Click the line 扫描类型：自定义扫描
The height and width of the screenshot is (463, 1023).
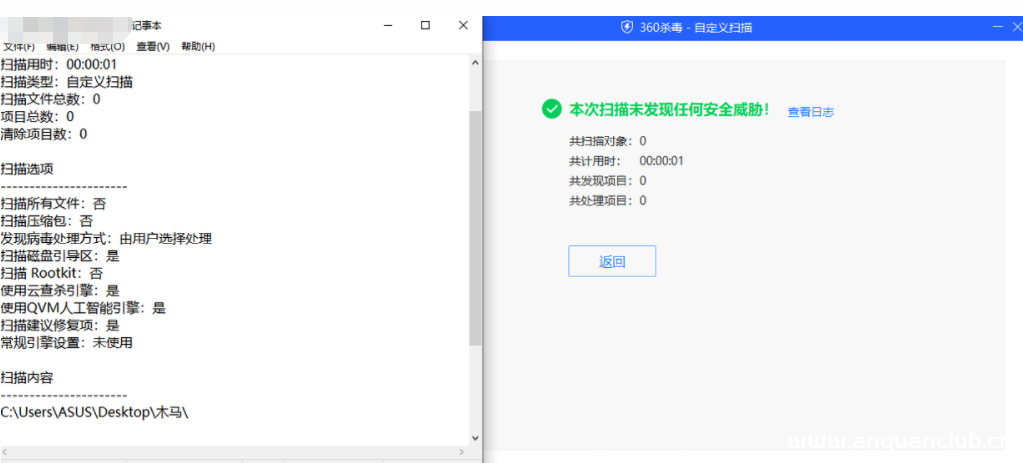[x=67, y=82]
